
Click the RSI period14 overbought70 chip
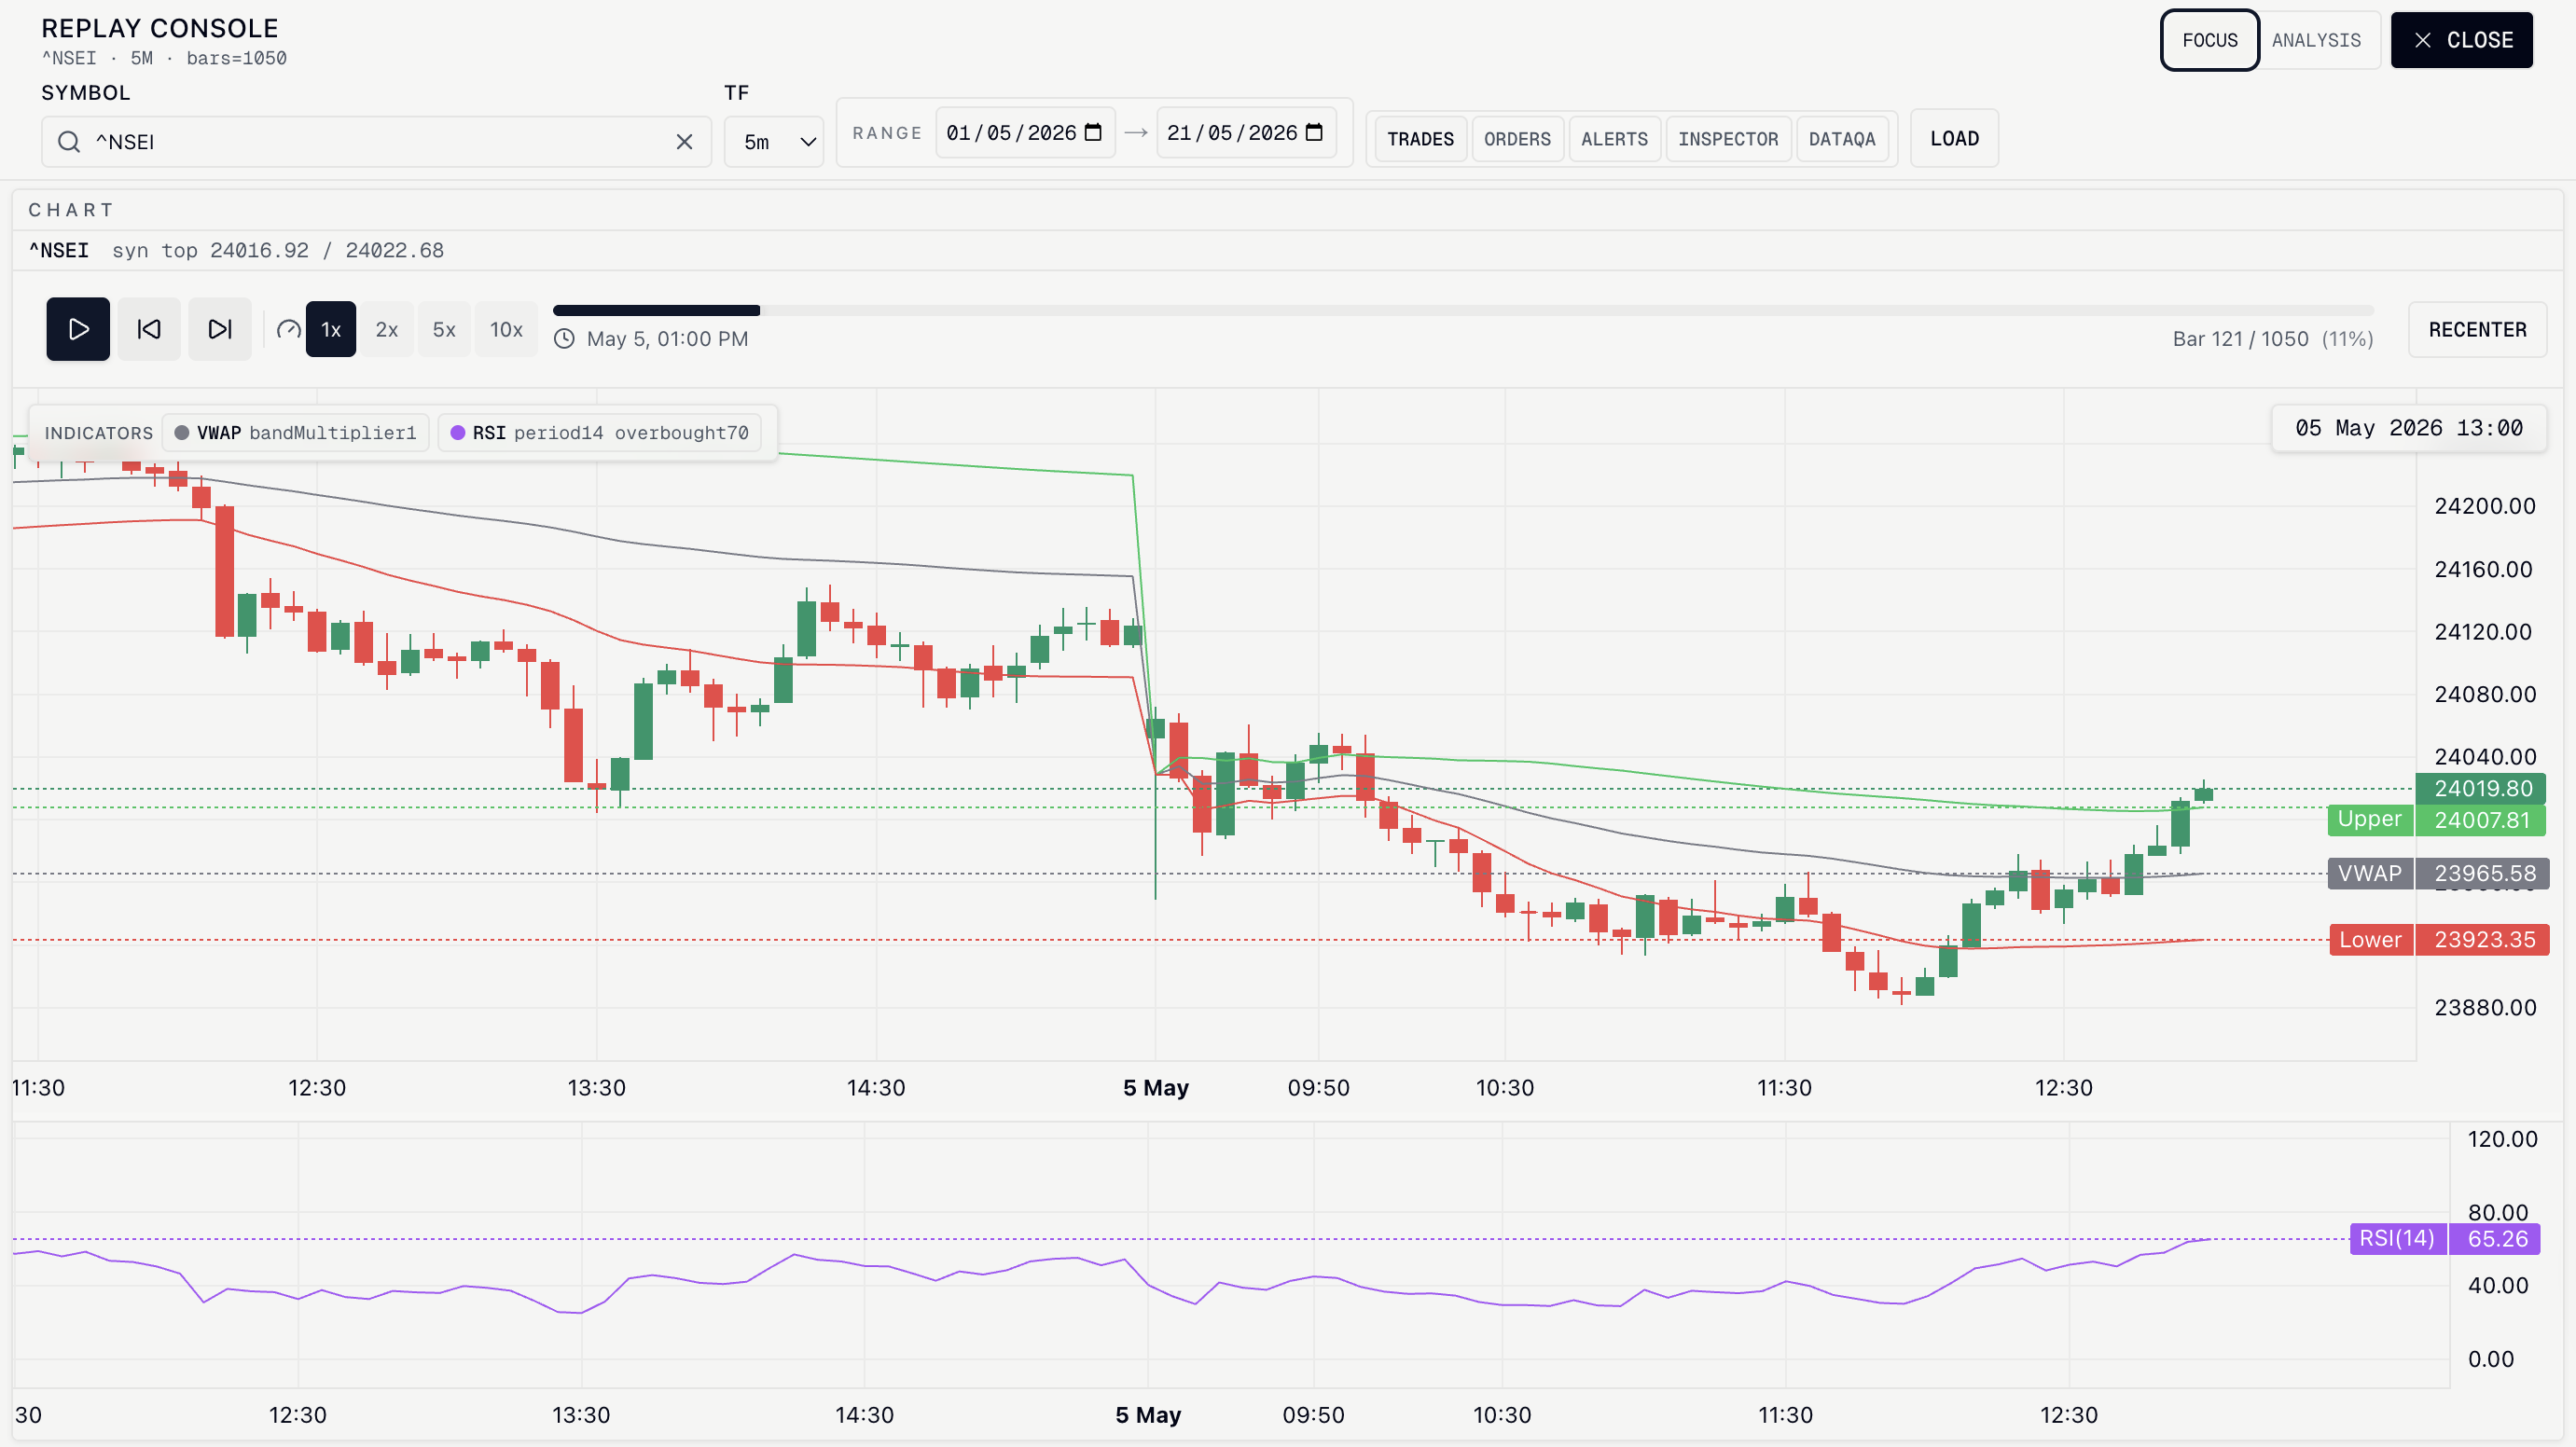[x=600, y=433]
